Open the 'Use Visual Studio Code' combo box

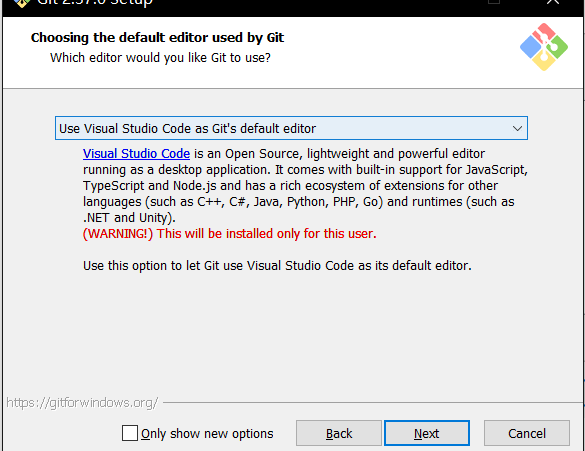[291, 128]
